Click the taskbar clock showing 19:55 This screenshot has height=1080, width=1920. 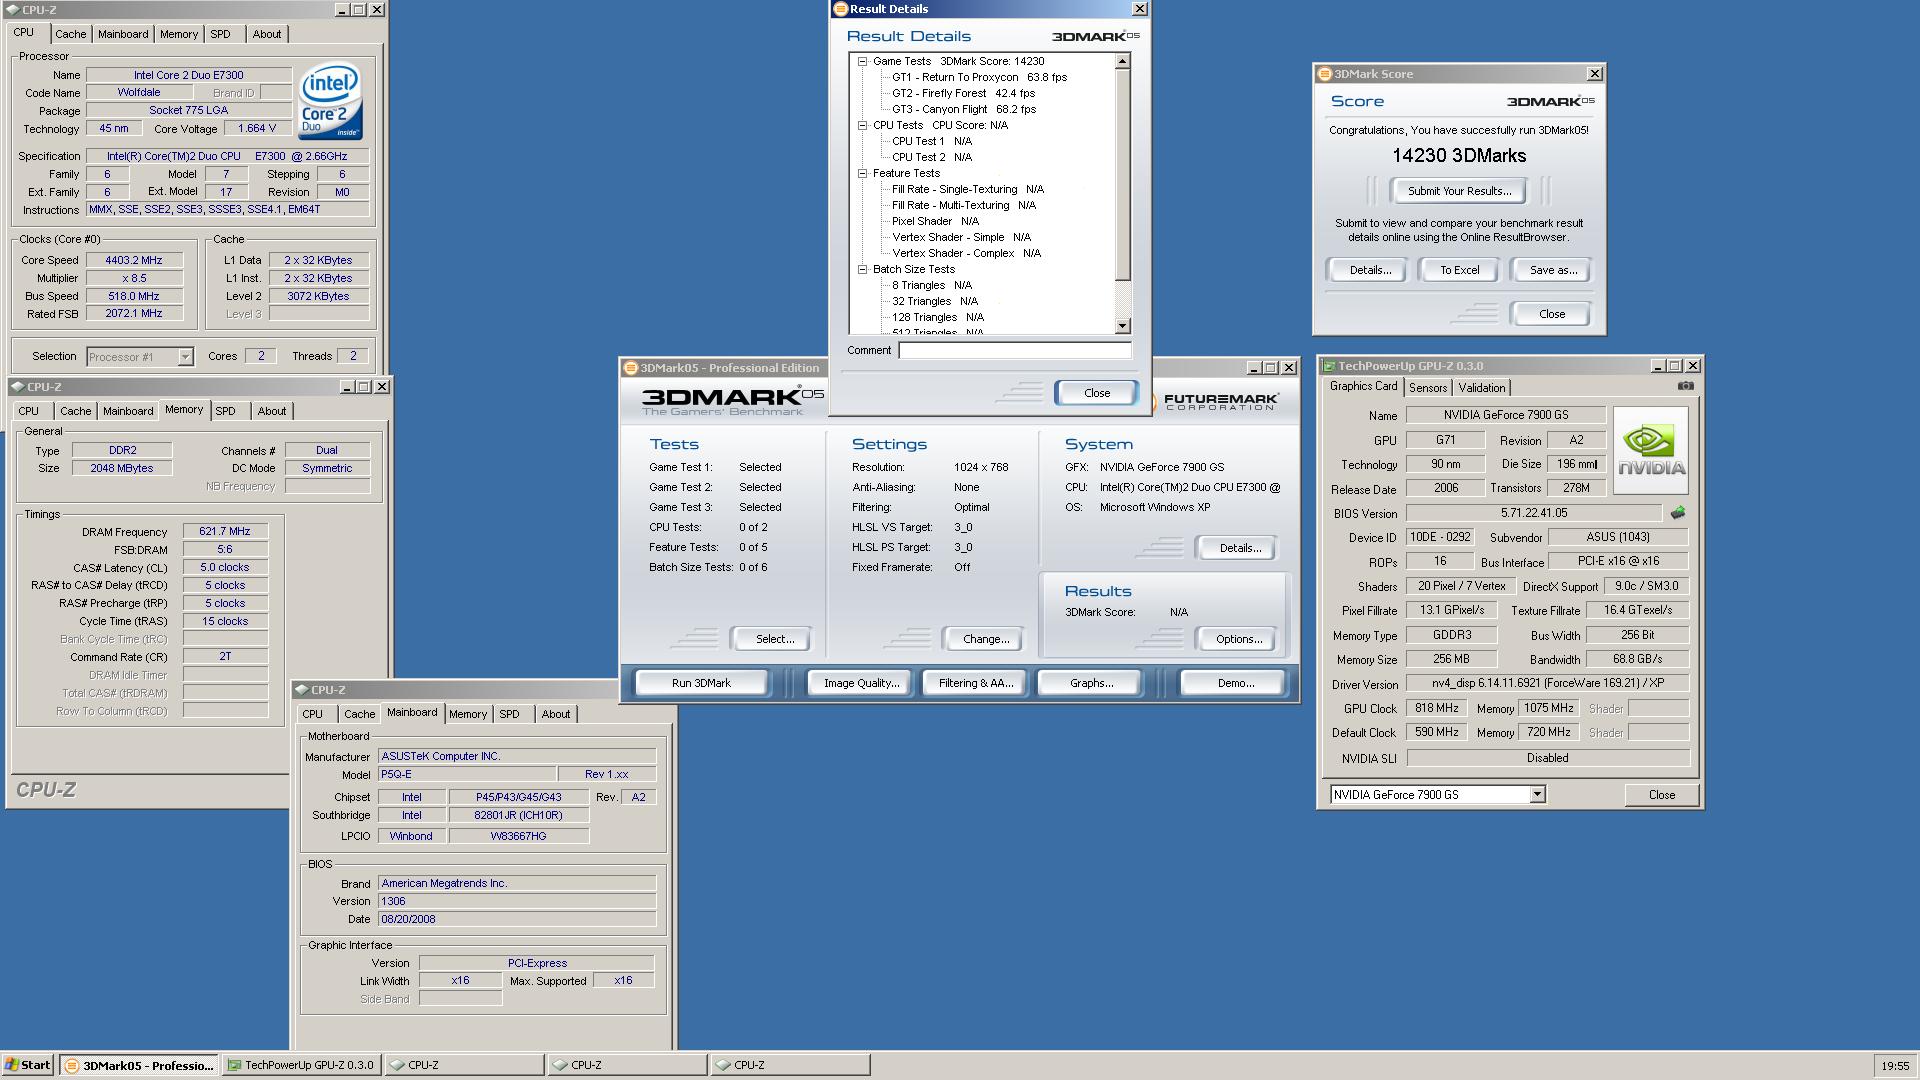1895,1066
